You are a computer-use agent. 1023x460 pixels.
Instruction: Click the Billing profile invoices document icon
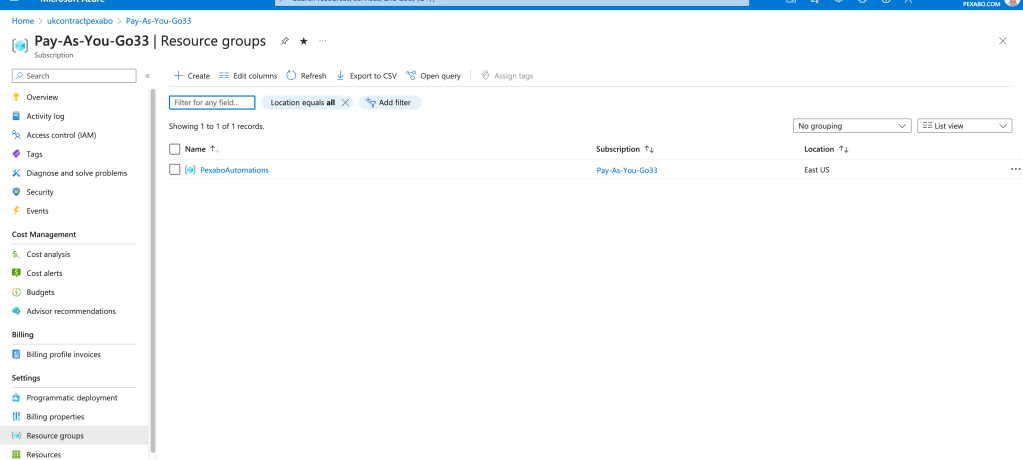point(16,354)
